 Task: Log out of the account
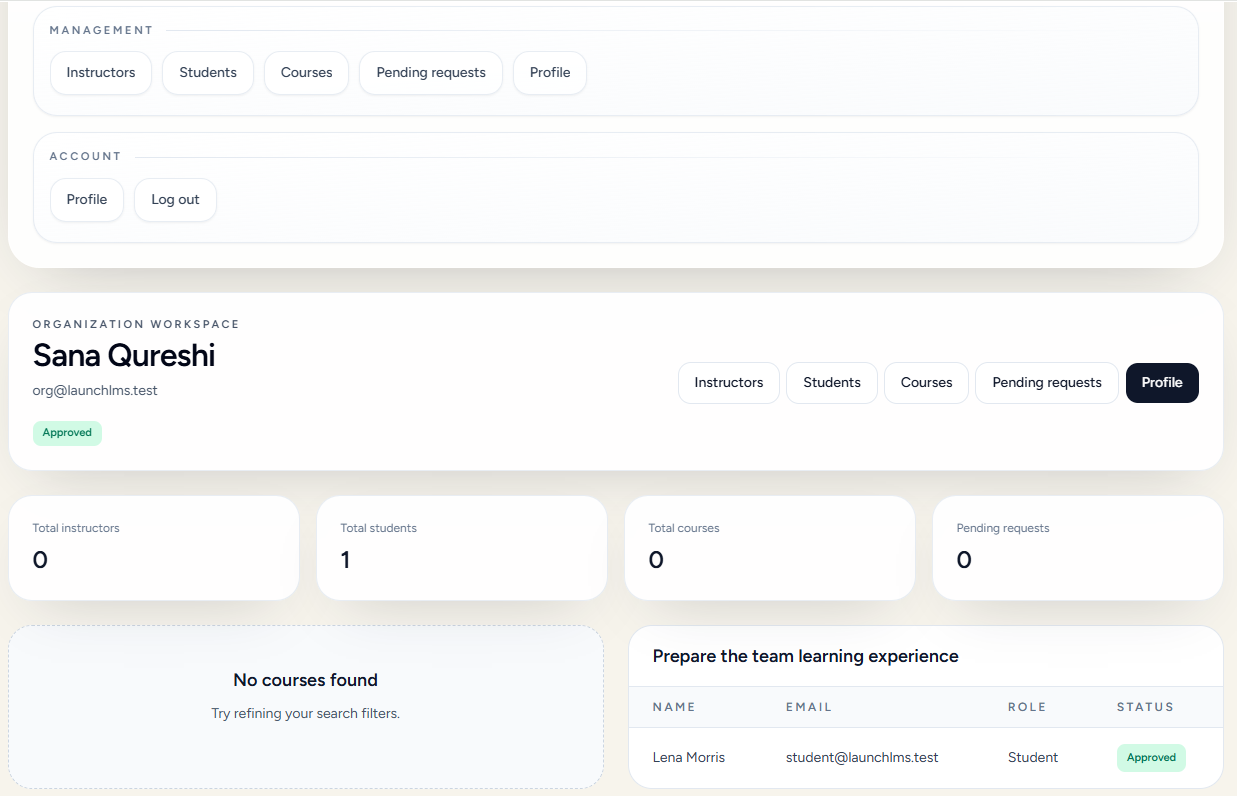[x=175, y=199]
